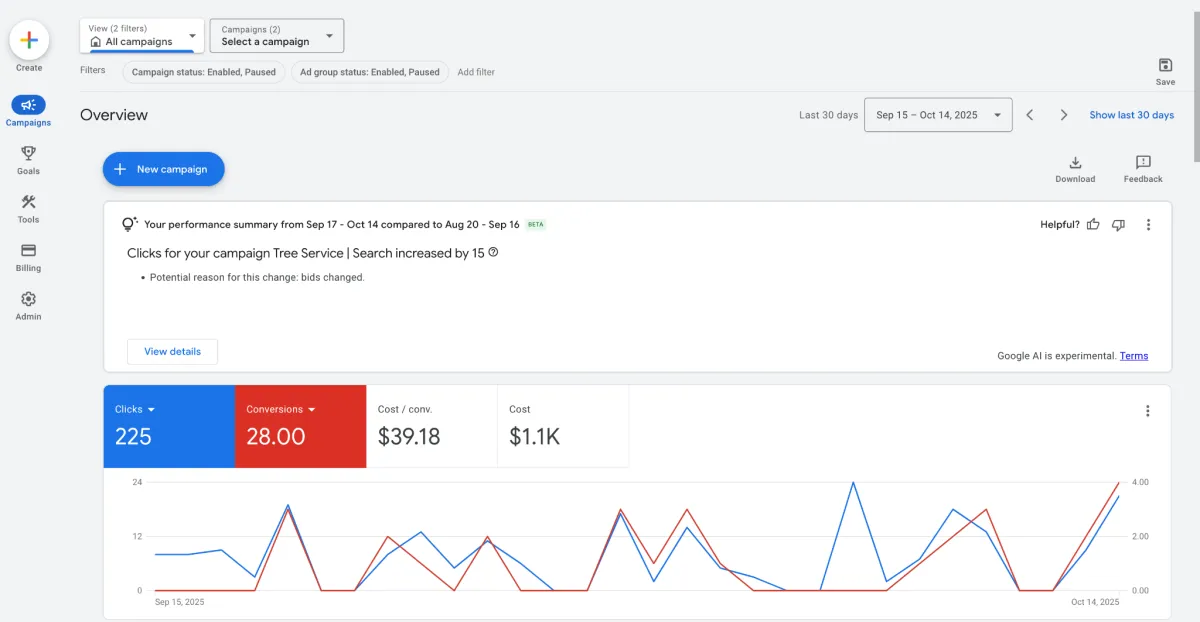Screen dimensions: 1200x622
Task: Mark performance summary as unhelpful (thumbs down)
Action: 1118,225
